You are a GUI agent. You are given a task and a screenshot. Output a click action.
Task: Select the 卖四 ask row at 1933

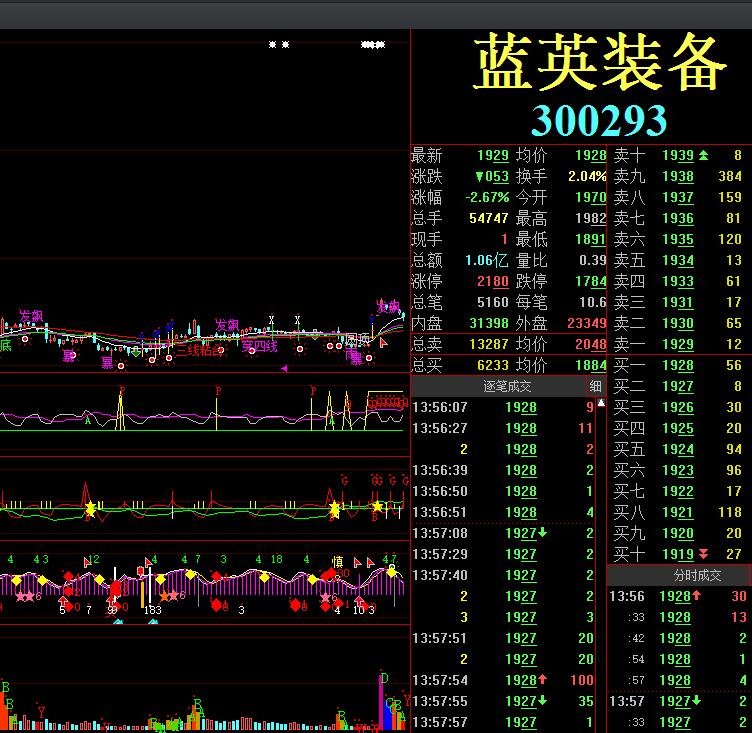[x=679, y=281]
